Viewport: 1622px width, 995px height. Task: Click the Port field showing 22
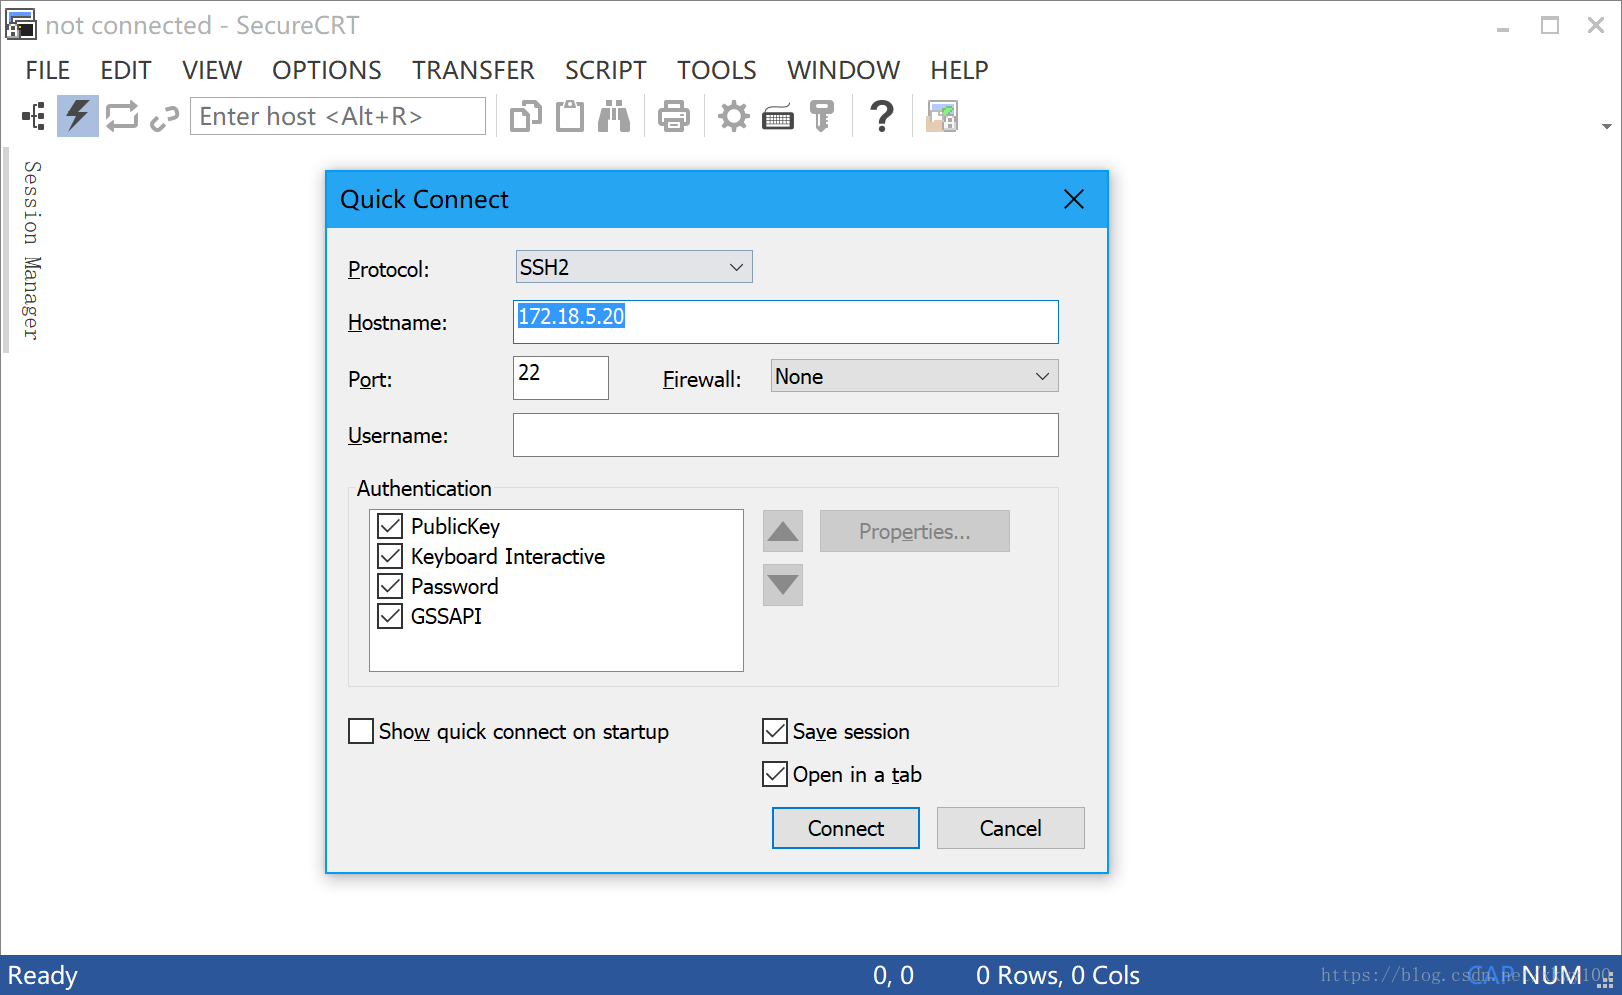tap(561, 378)
